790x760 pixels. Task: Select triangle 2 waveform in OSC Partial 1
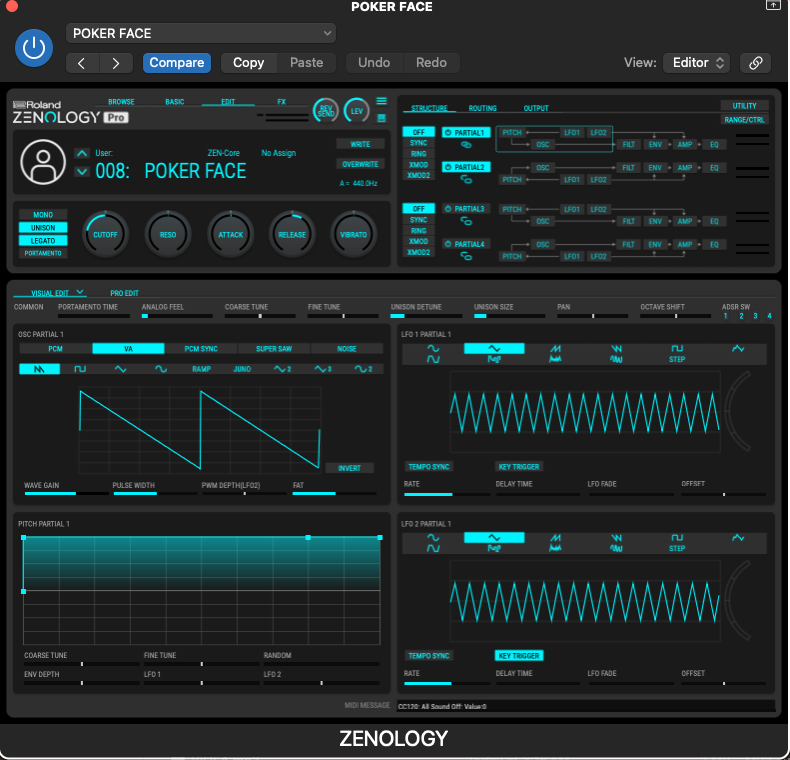pos(282,369)
